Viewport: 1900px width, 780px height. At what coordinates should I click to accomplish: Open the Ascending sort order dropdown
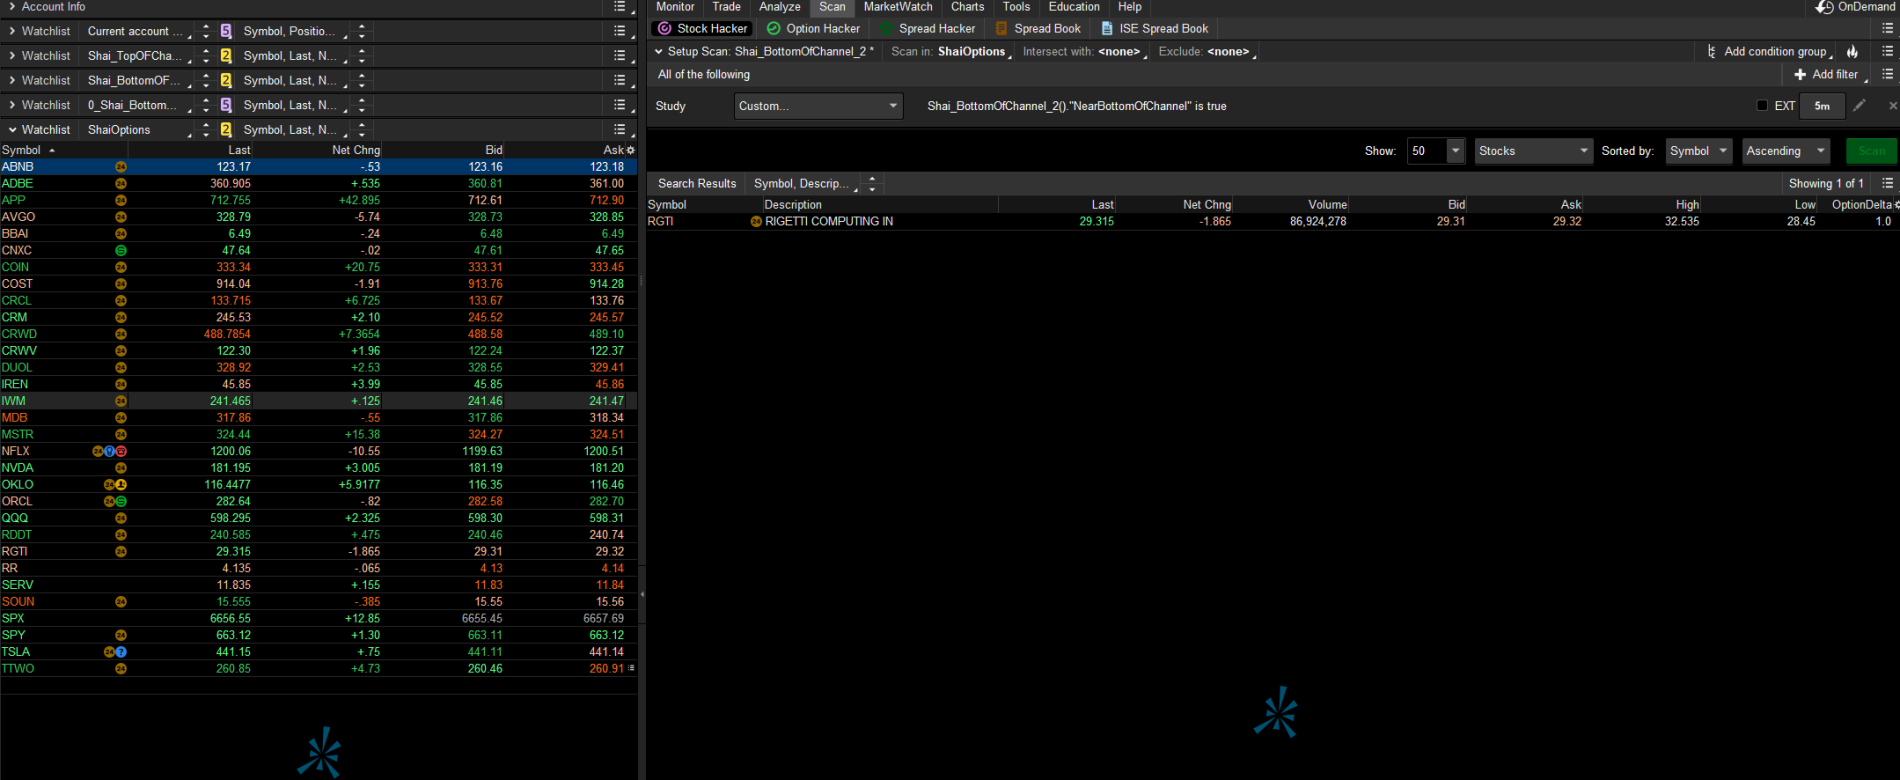tap(1785, 151)
